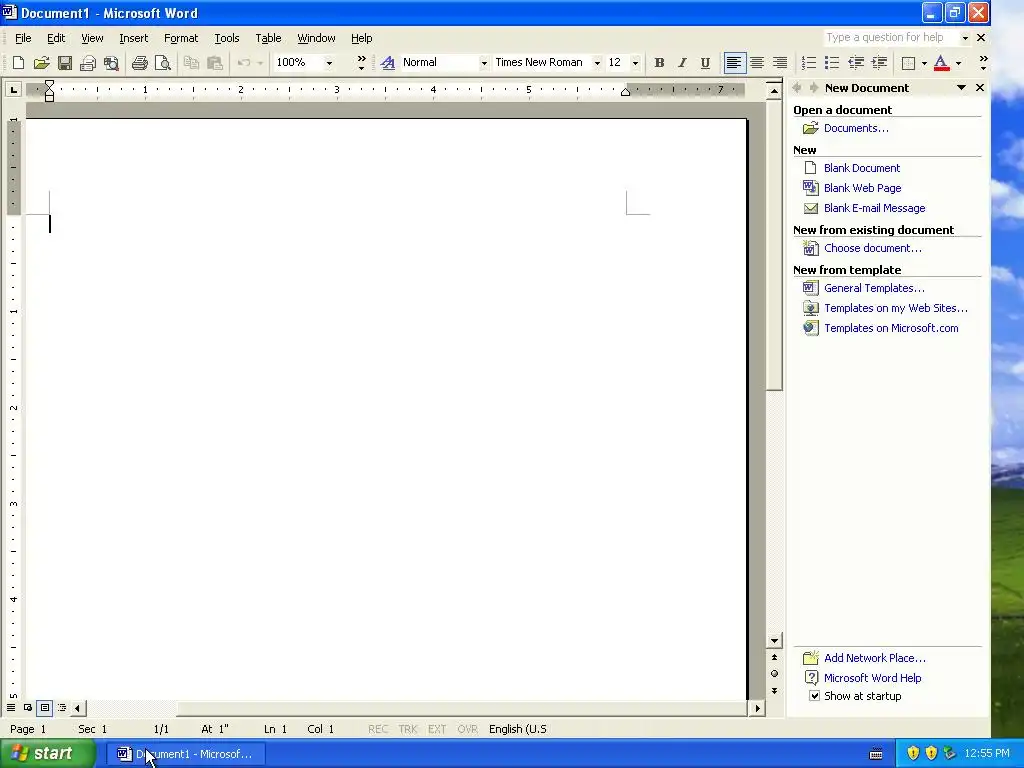1024x768 pixels.
Task: Click the Print toolbar icon
Action: click(x=140, y=63)
